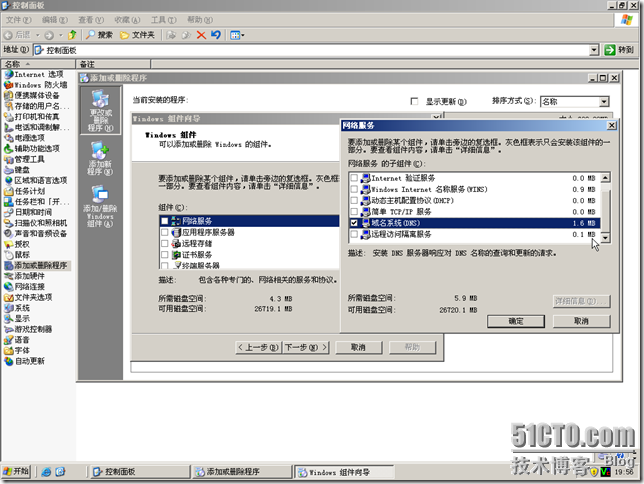Open 区域和语言选项 item

(x=36, y=180)
